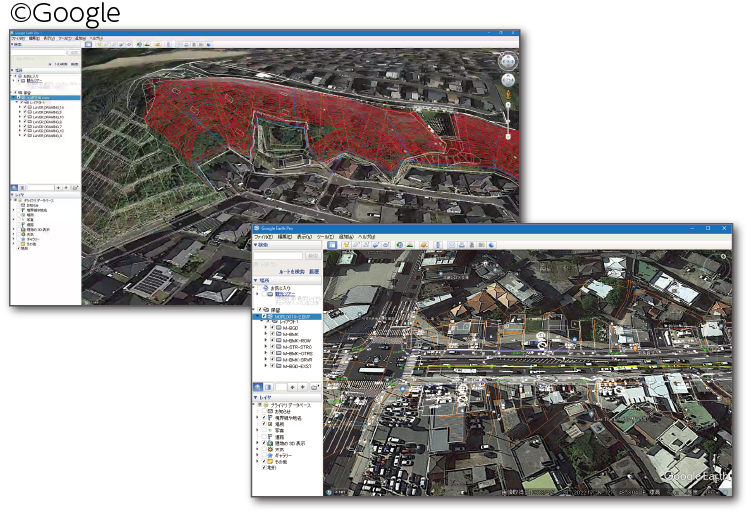
Task: Toggle sunlight icon in front window toolbar
Action: tap(410, 245)
